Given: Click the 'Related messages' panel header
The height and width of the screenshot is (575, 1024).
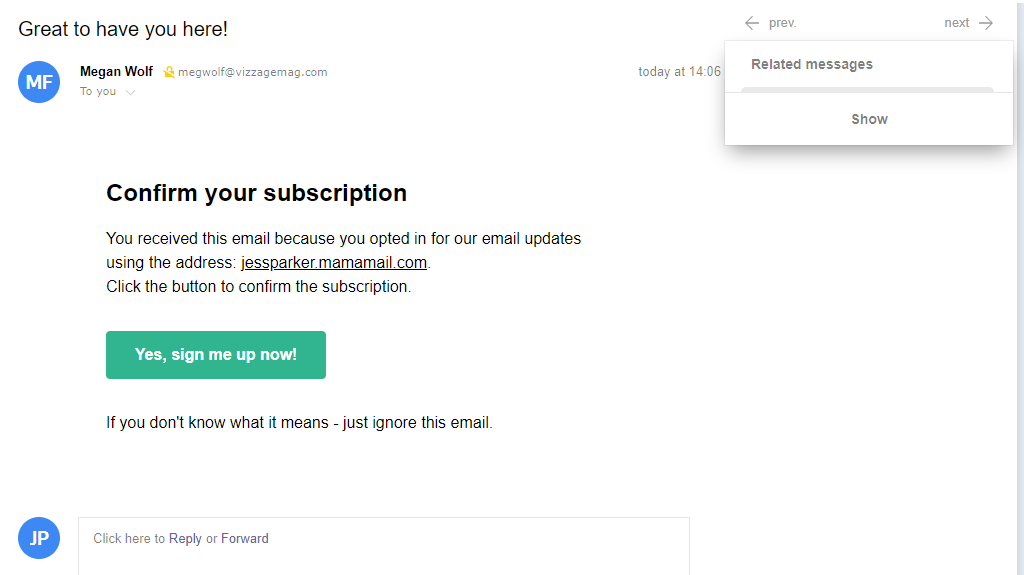Looking at the screenshot, I should point(812,64).
